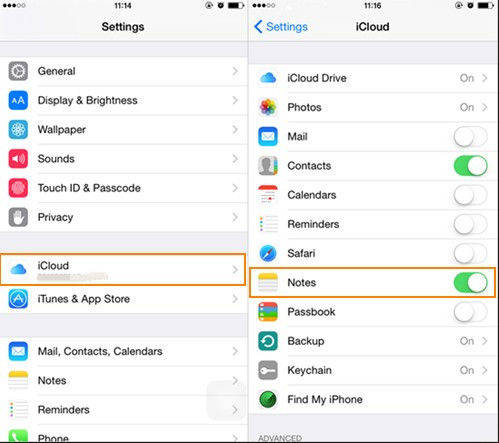Image resolution: width=499 pixels, height=443 pixels.
Task: Tap the iTunes & App Store icon
Action: [18, 299]
